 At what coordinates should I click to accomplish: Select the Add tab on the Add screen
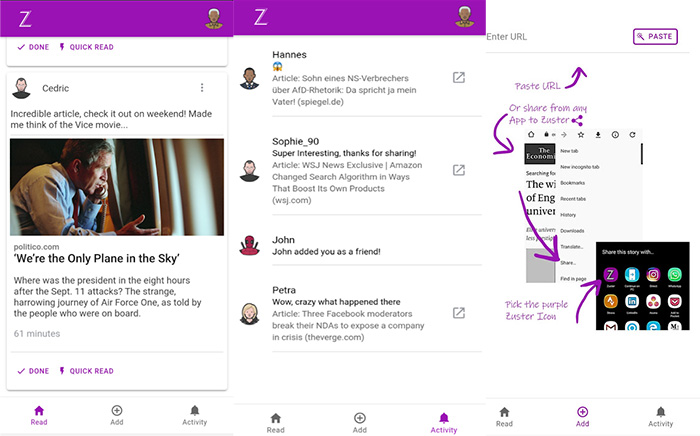[x=582, y=417]
